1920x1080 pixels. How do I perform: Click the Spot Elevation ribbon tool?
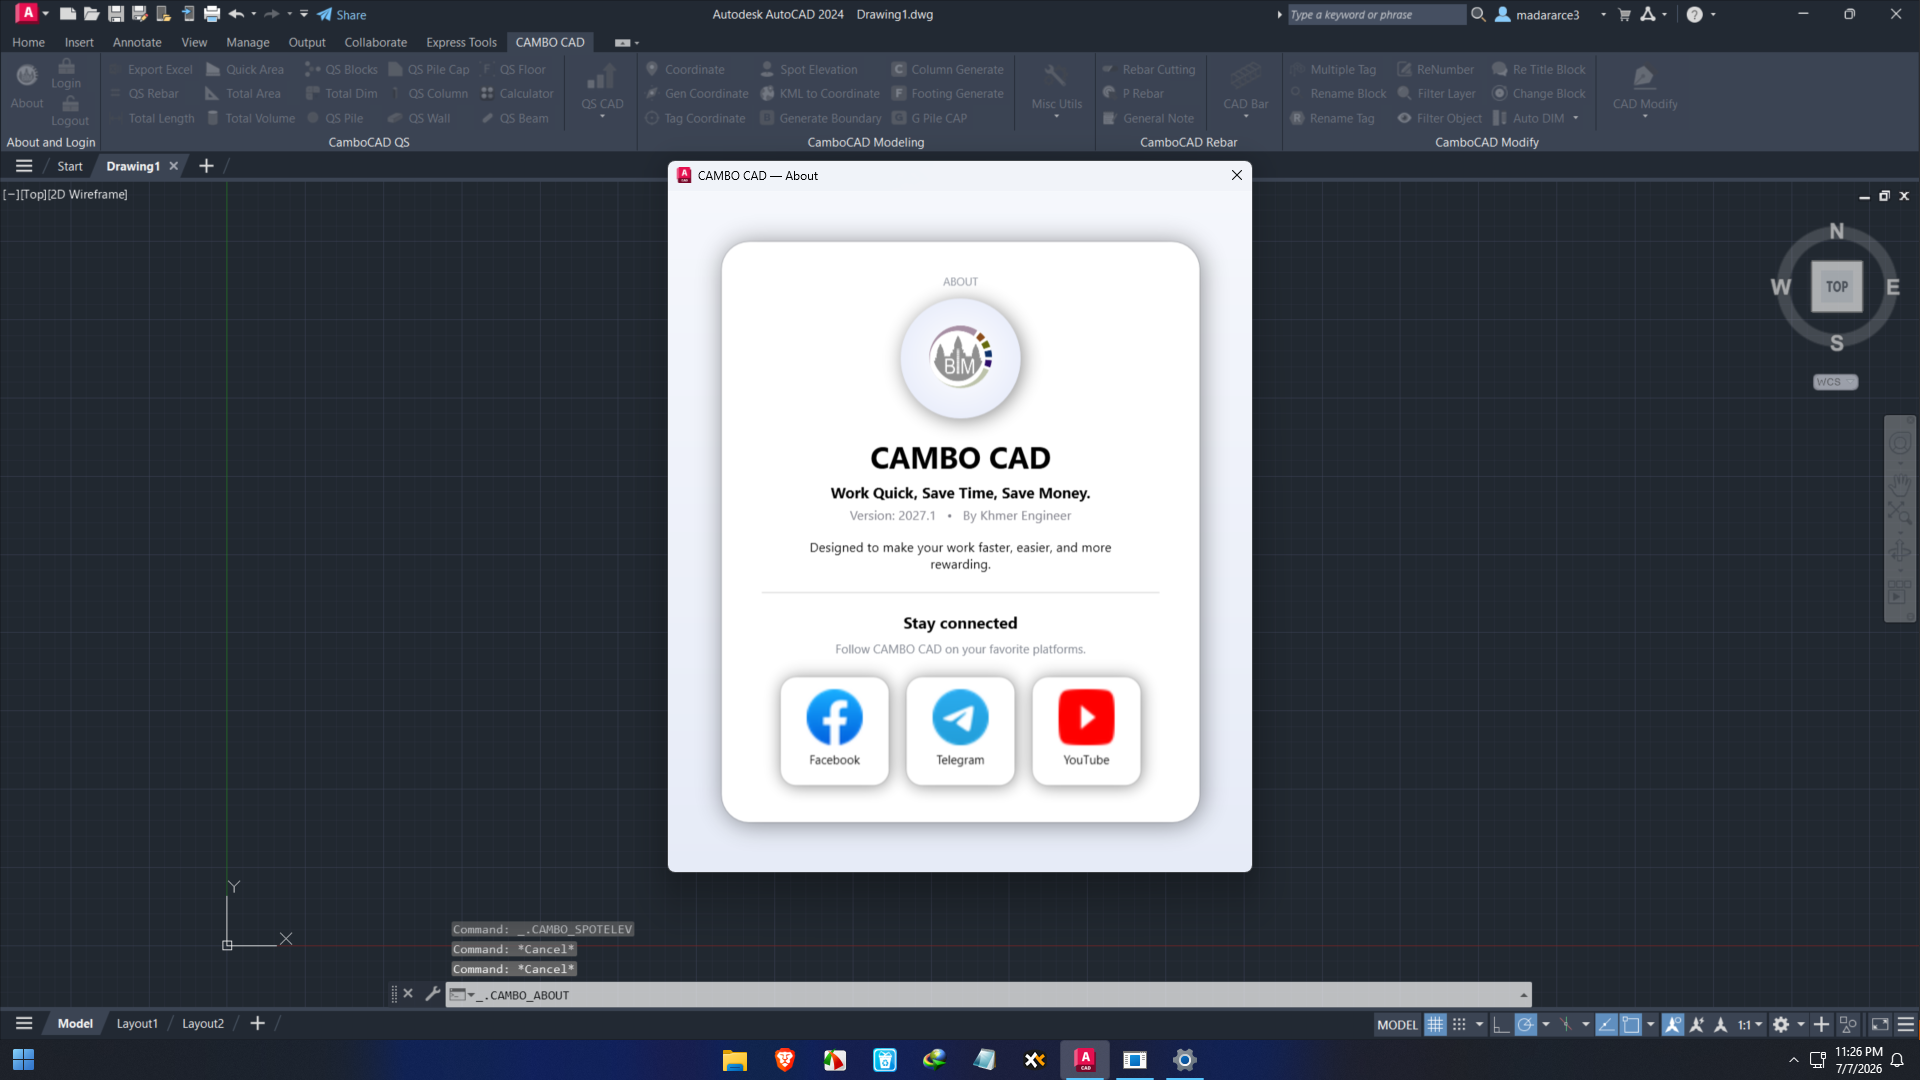click(809, 69)
